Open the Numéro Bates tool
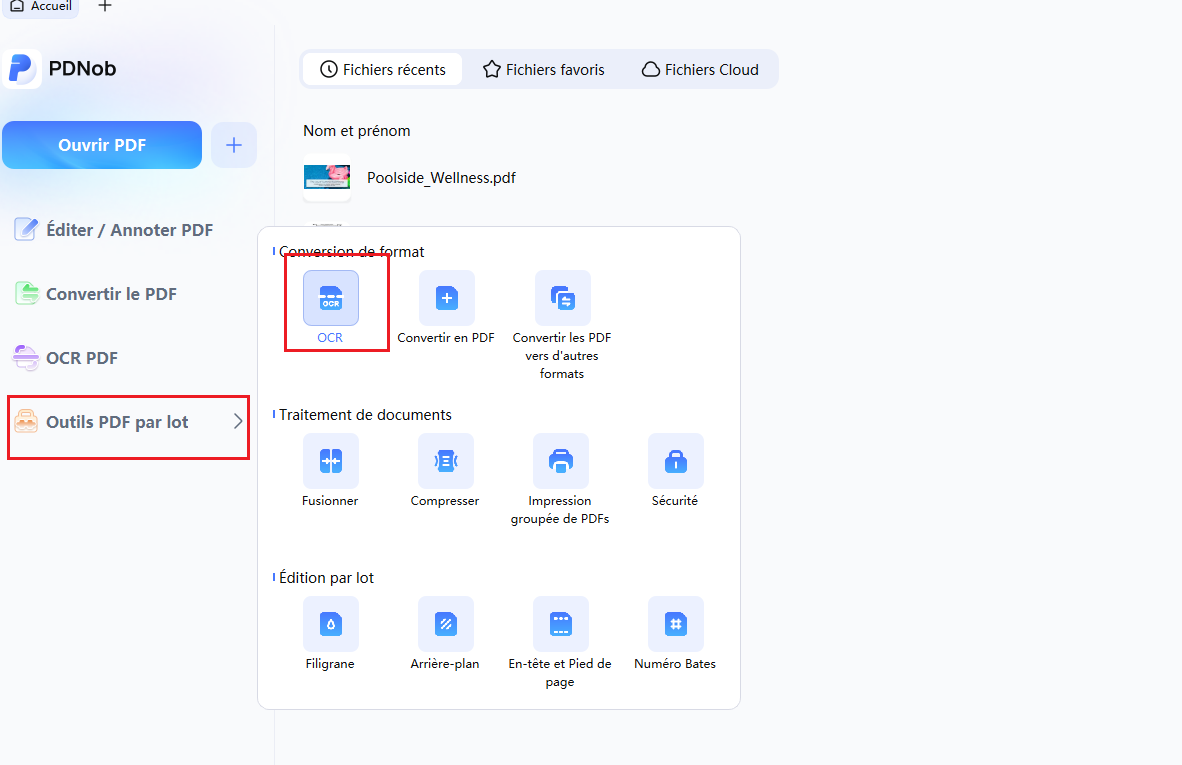Viewport: 1182px width, 765px height. click(675, 623)
